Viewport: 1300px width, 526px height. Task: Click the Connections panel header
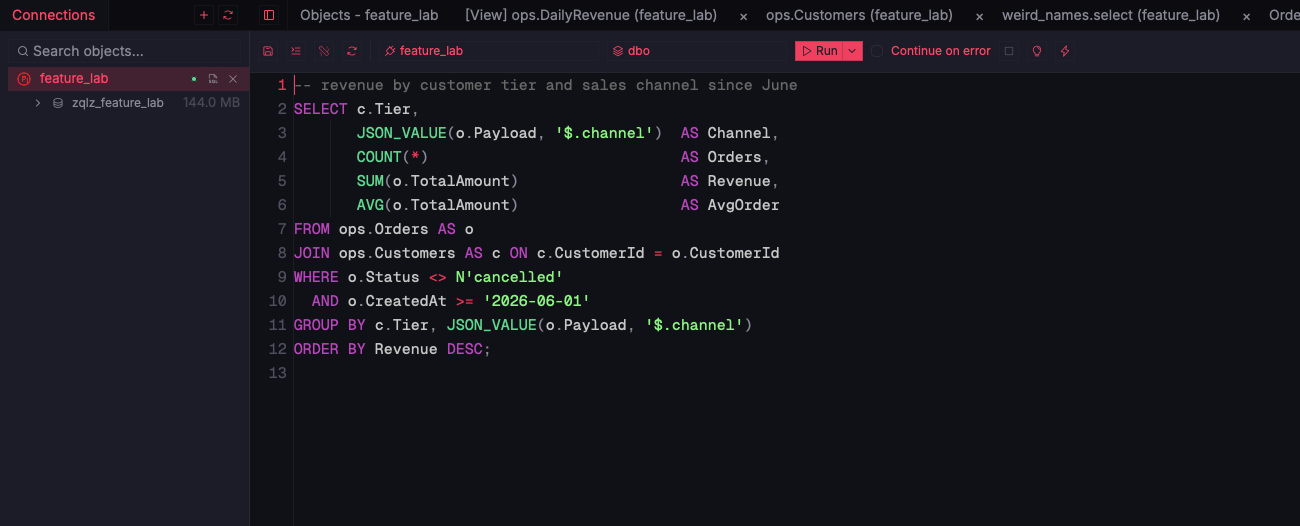(54, 15)
